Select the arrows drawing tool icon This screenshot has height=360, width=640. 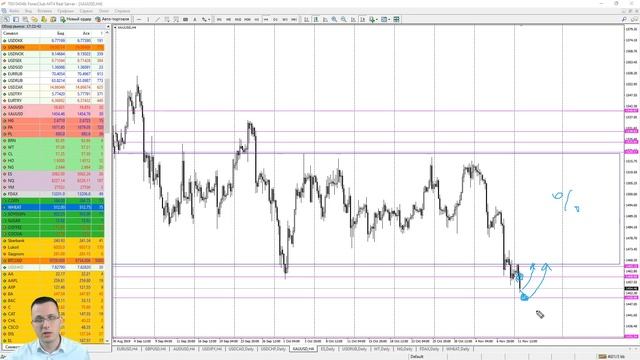204,19
